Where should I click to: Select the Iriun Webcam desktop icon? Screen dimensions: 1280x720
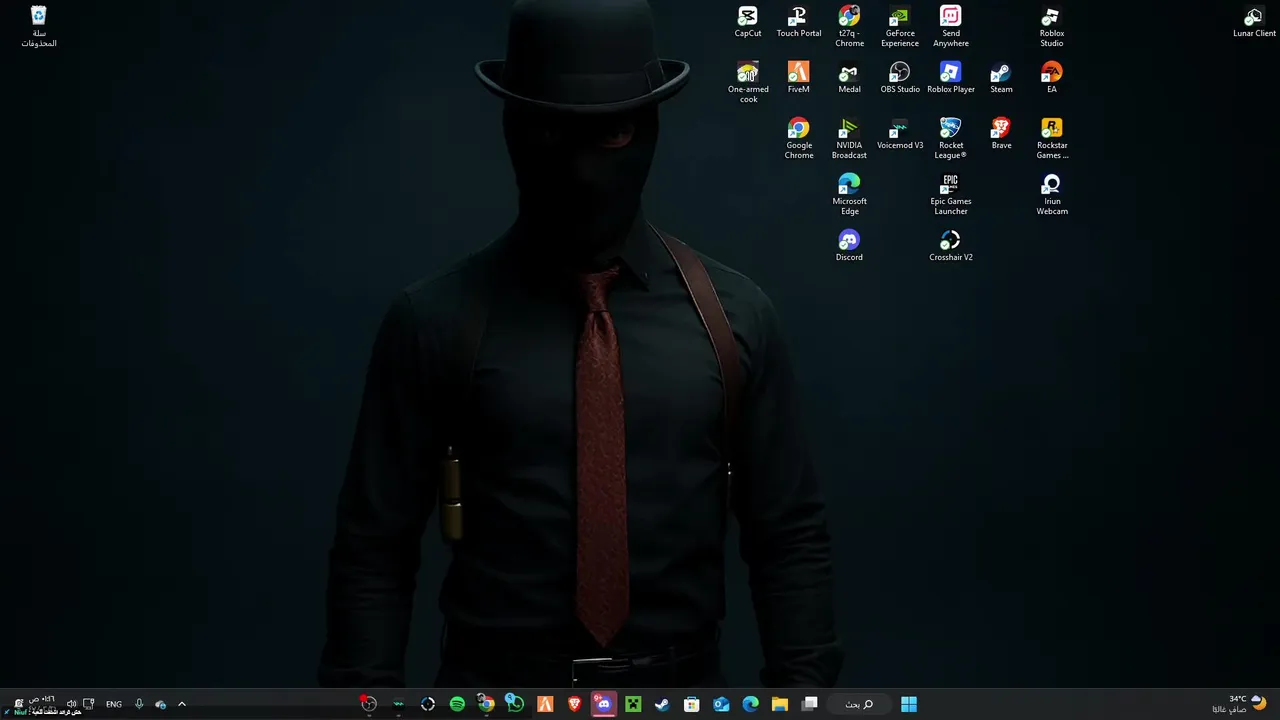1051,195
